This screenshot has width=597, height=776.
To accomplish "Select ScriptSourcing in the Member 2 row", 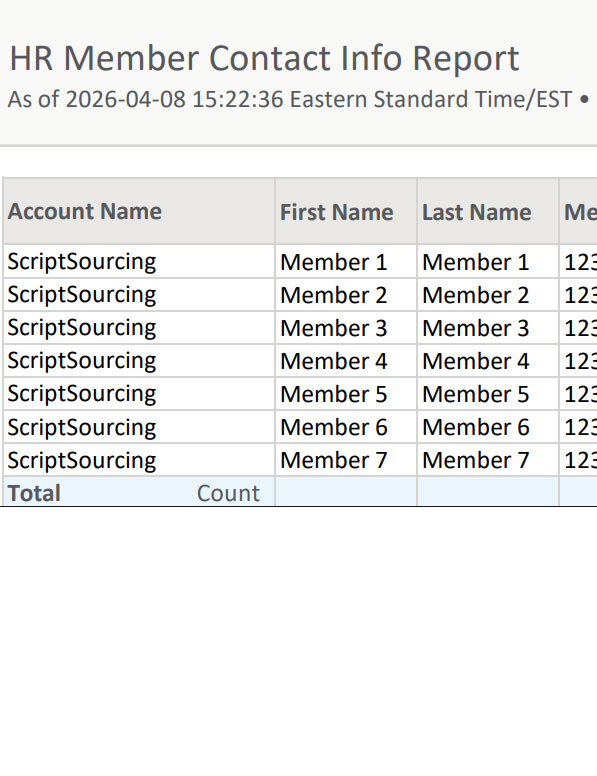I will (82, 295).
